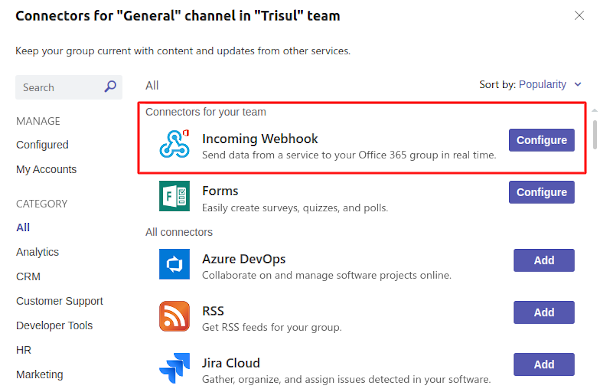The image size is (600, 389).
Task: Click 'Get RSS feeds for your group' description
Action: 272,327
